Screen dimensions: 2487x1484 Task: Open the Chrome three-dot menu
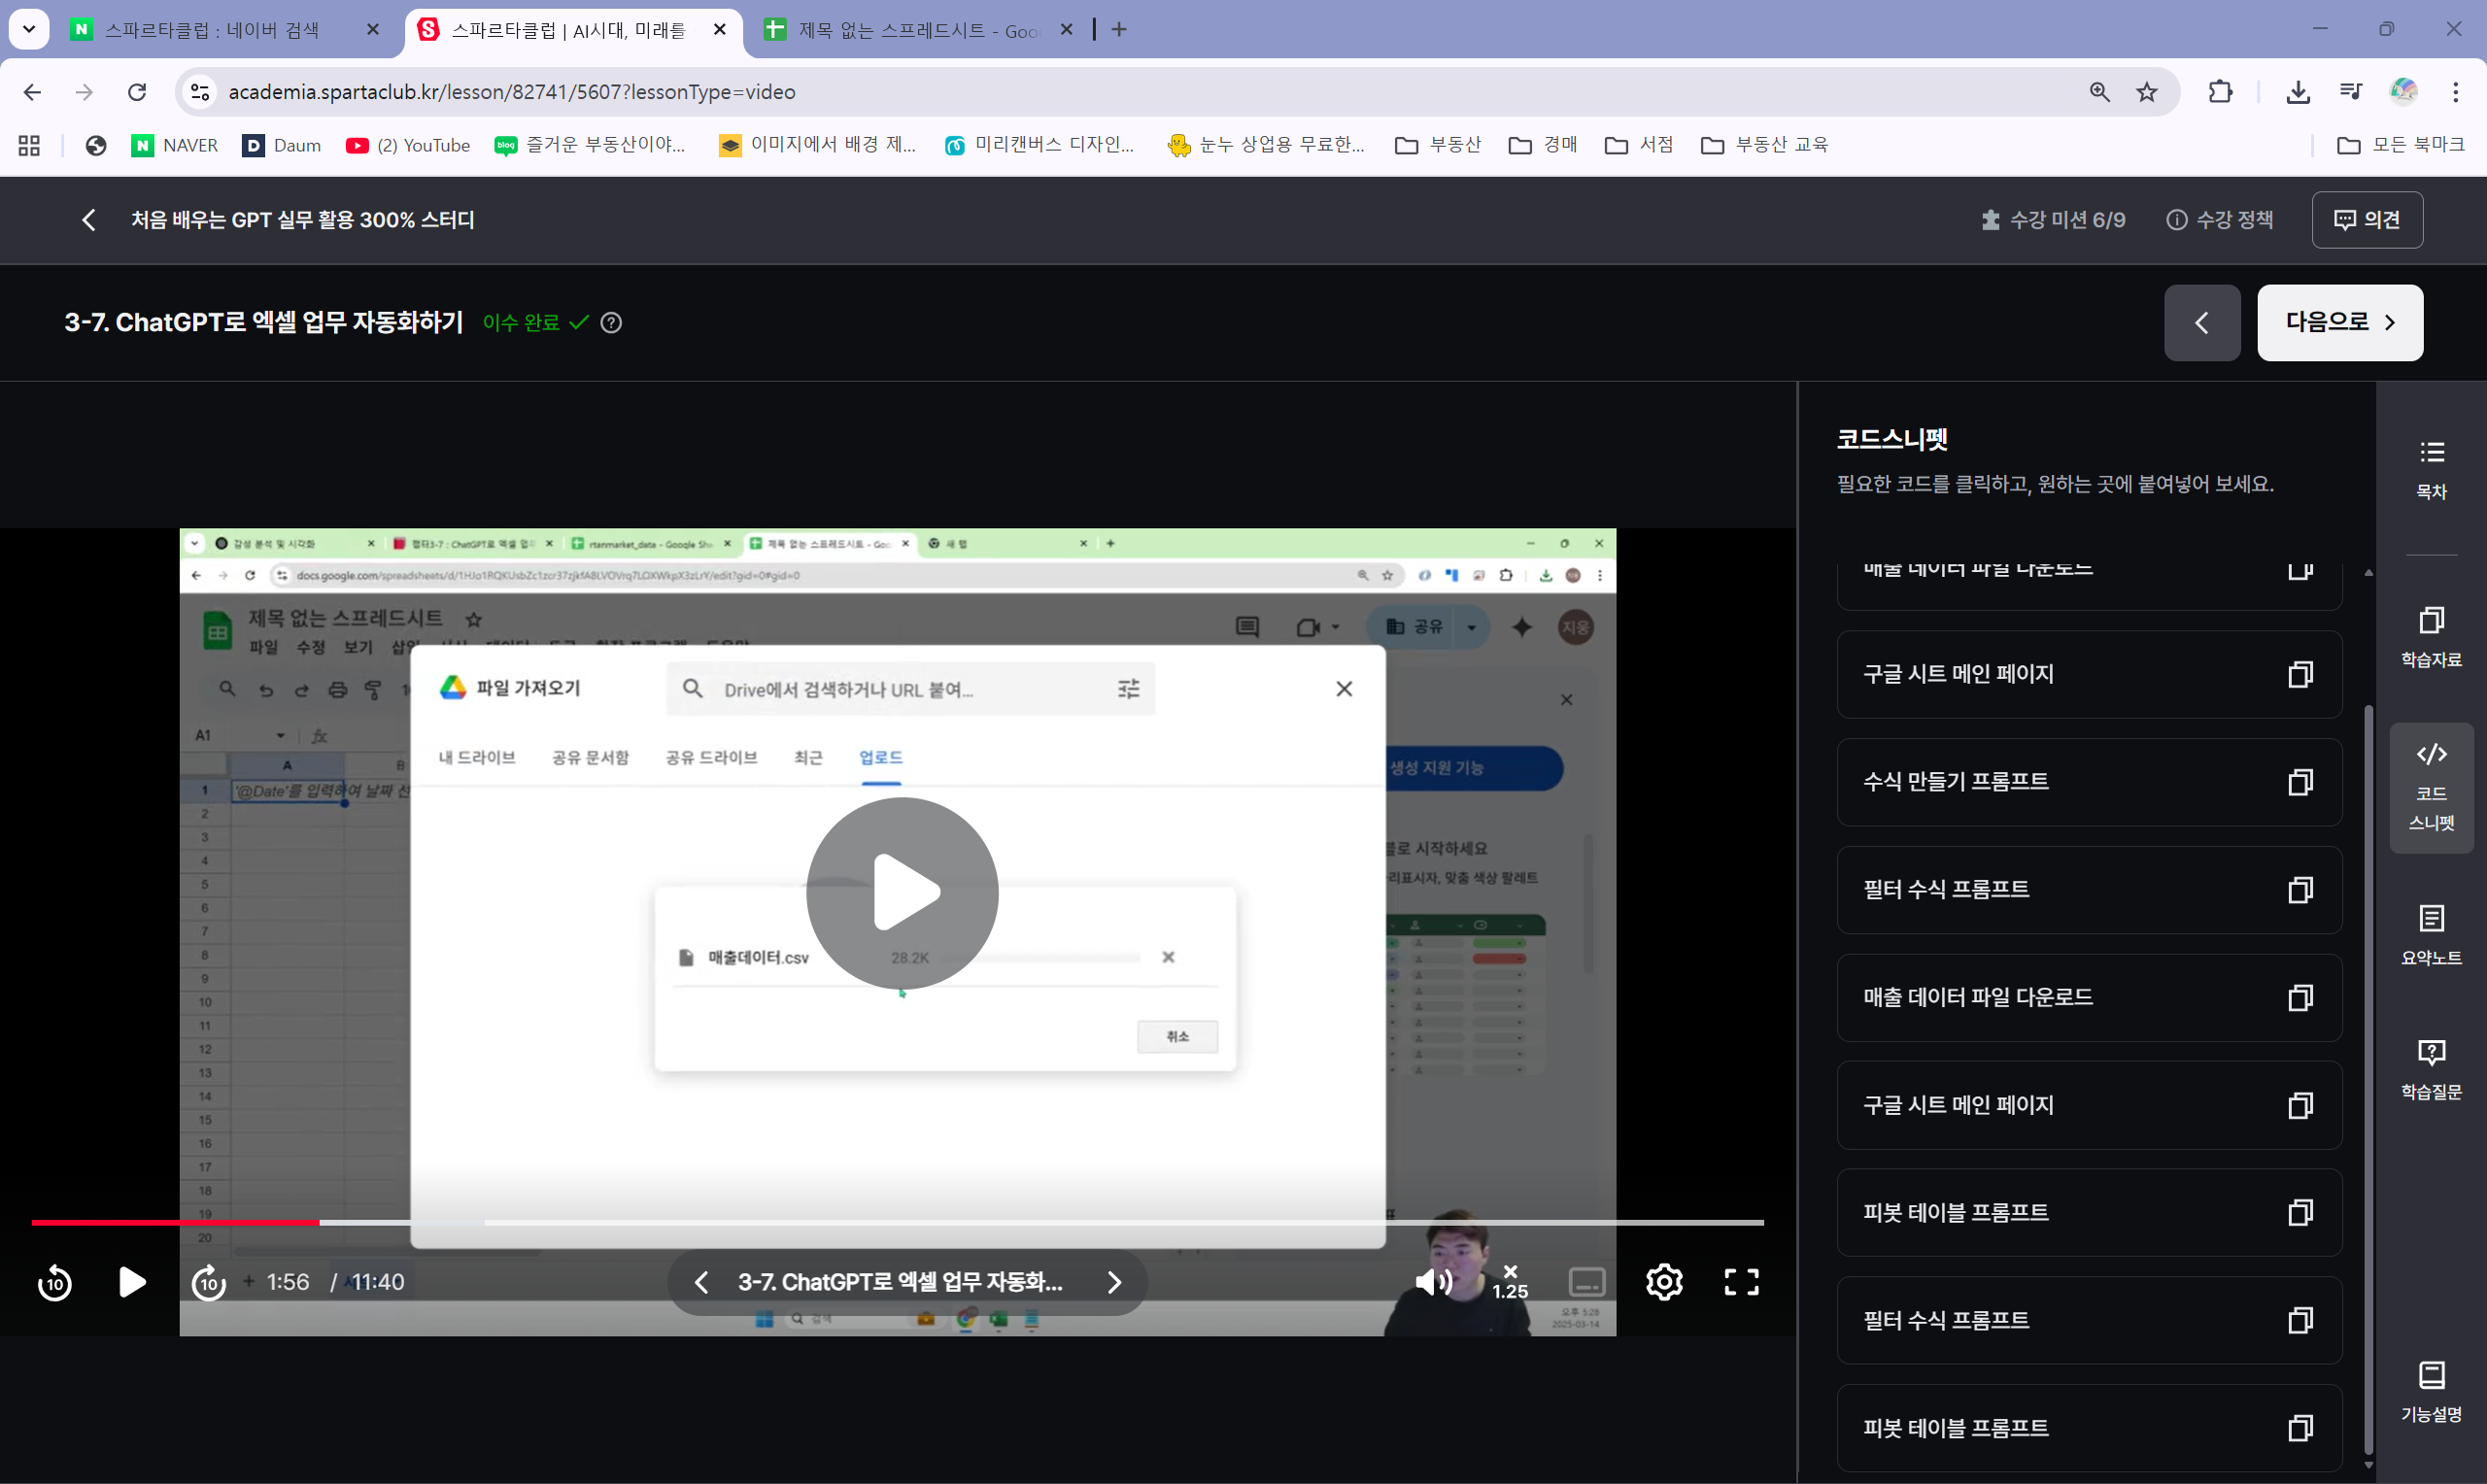2455,92
